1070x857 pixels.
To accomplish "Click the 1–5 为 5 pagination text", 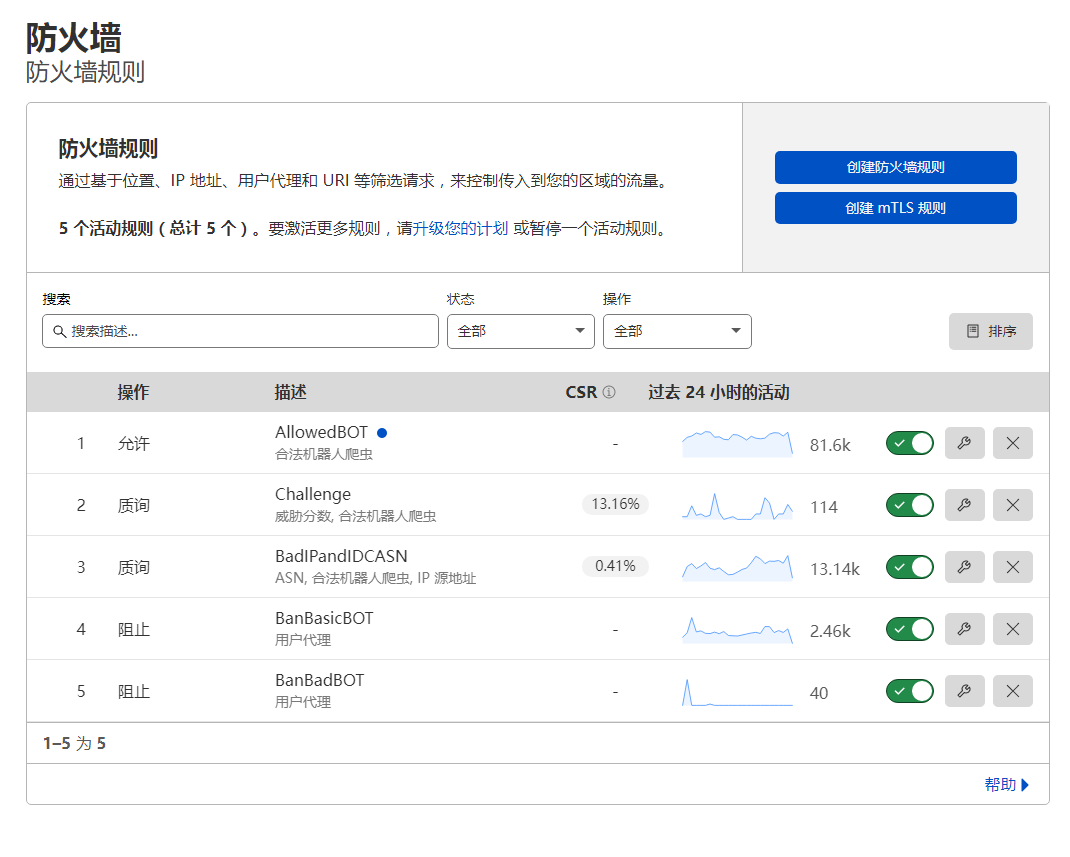I will pyautogui.click(x=74, y=744).
